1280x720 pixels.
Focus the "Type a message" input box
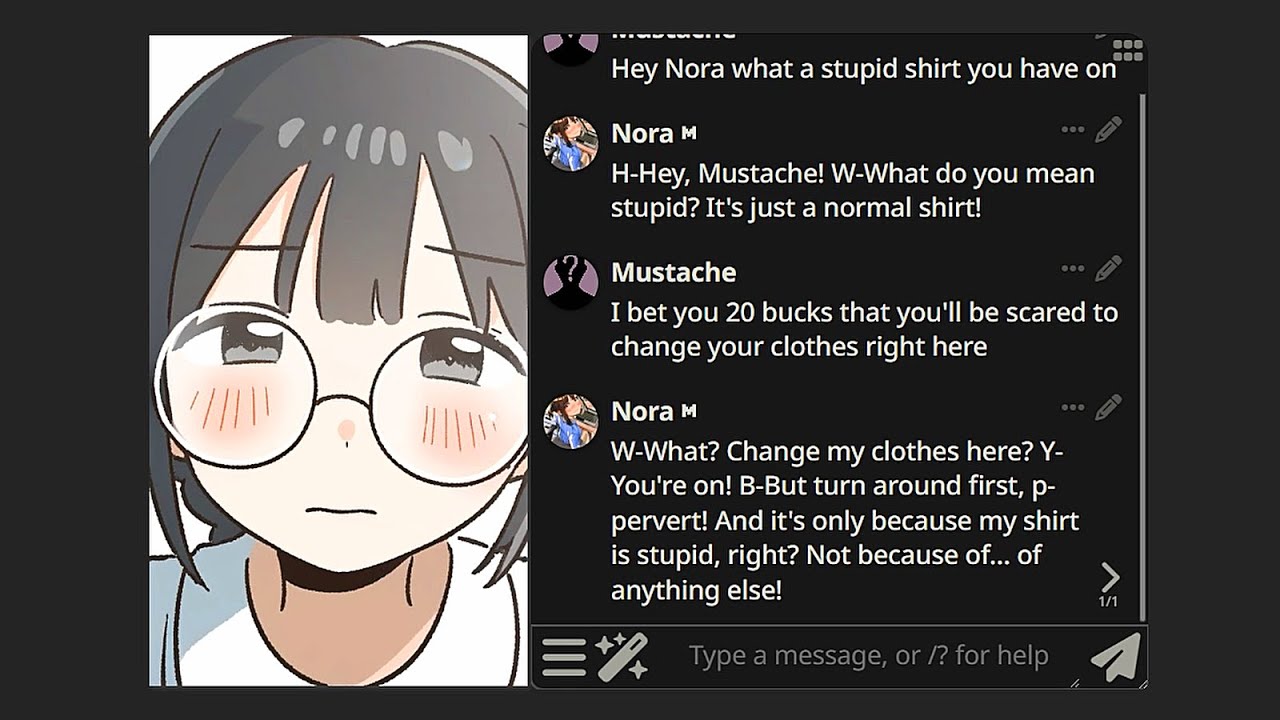point(868,656)
